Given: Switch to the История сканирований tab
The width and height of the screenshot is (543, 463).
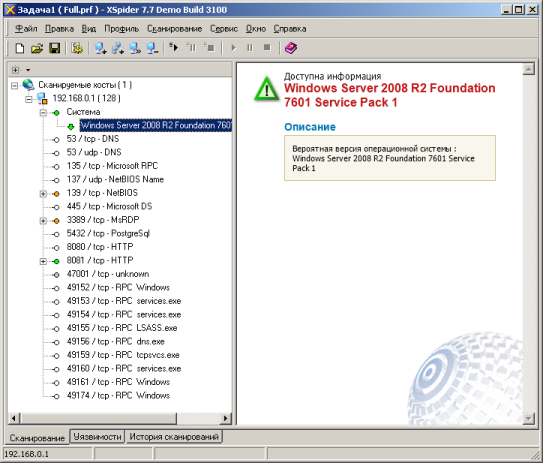Looking at the screenshot, I should point(174,437).
